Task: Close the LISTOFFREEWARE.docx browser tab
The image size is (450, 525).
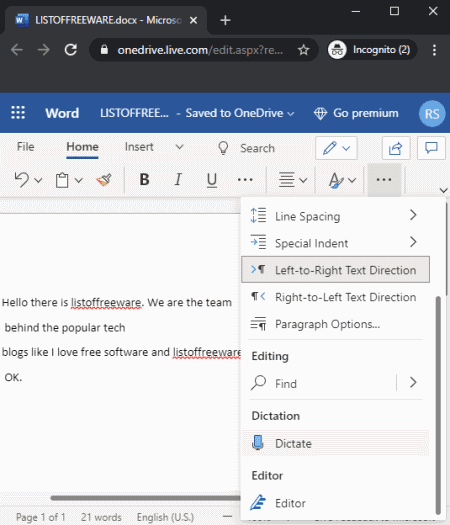Action: click(x=193, y=20)
